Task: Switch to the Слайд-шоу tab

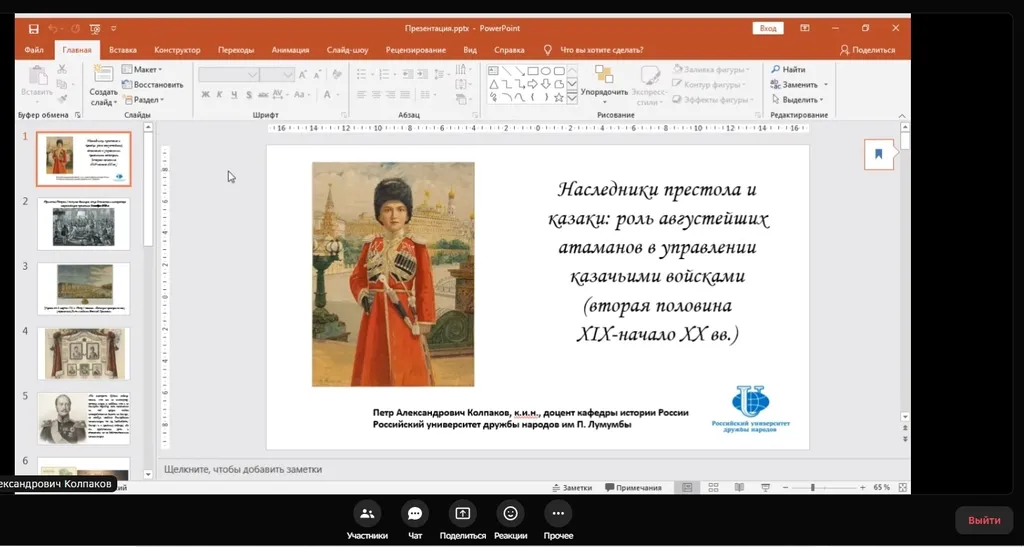Action: tap(347, 50)
